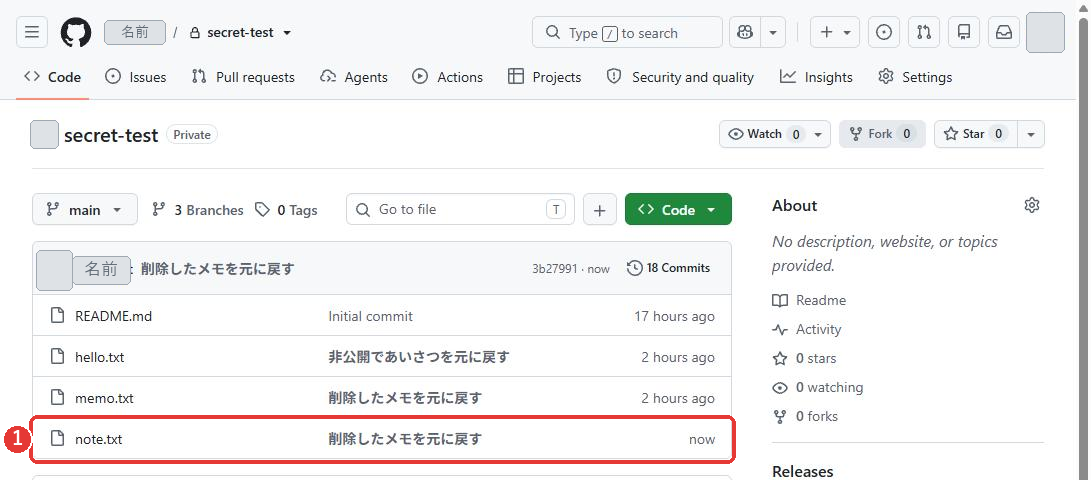Open the issues icon in header

[x=884, y=33]
